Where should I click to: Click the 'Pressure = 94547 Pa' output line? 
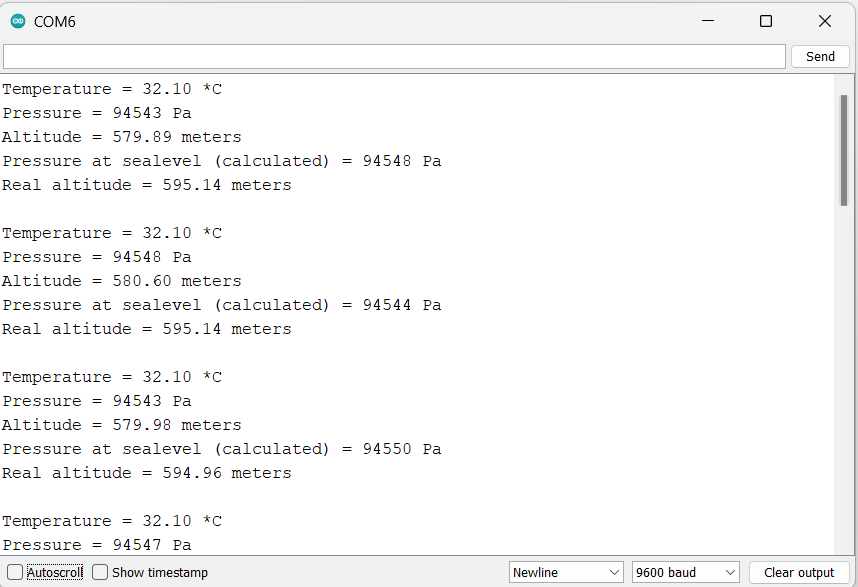point(96,545)
